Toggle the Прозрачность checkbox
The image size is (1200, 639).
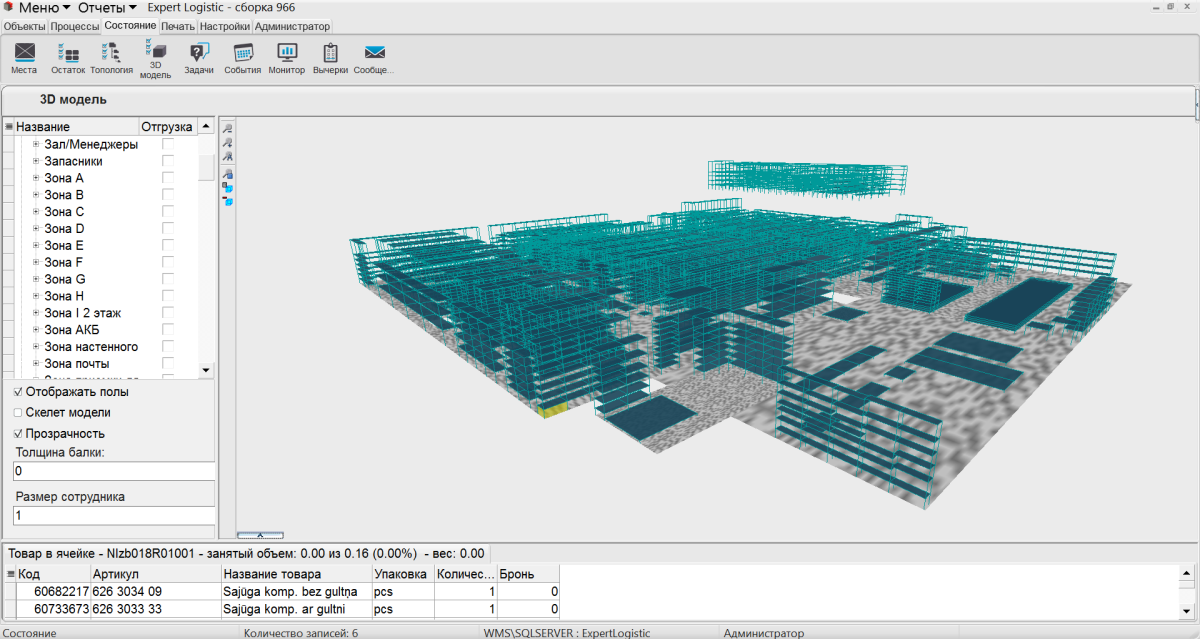pyautogui.click(x=18, y=434)
